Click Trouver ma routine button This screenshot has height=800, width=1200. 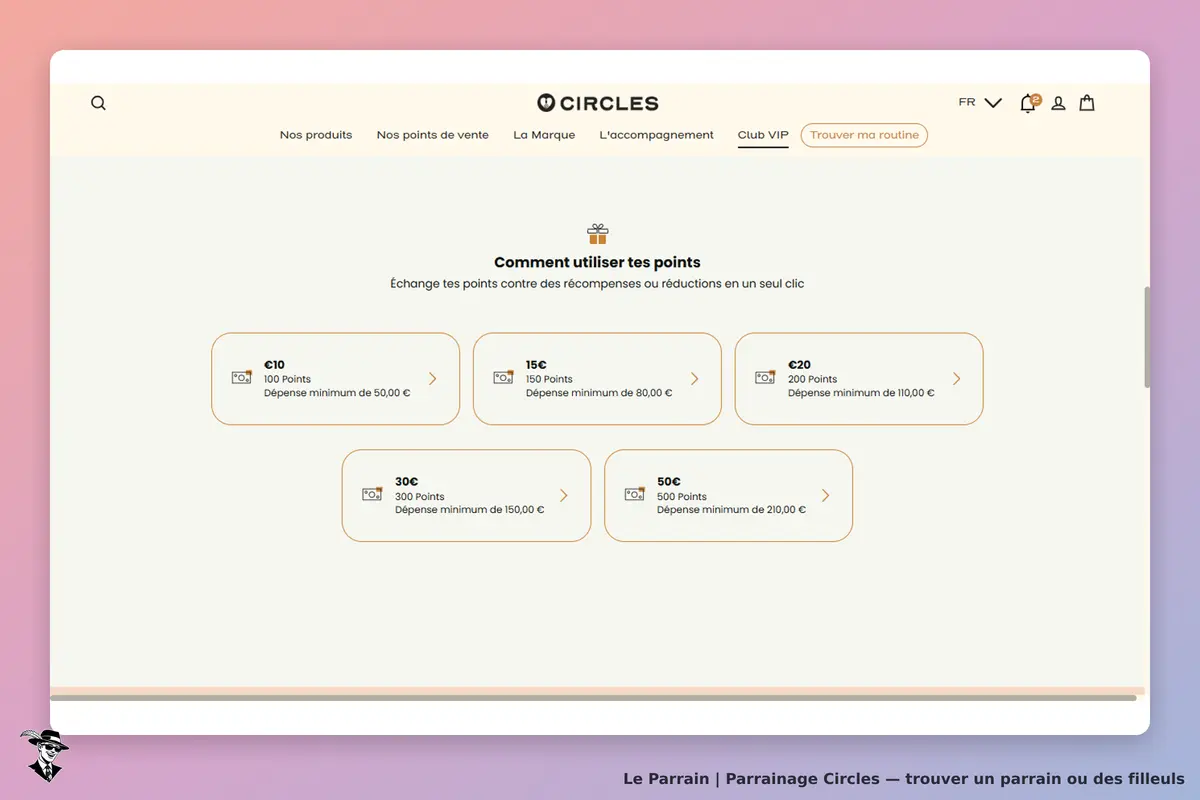point(864,135)
